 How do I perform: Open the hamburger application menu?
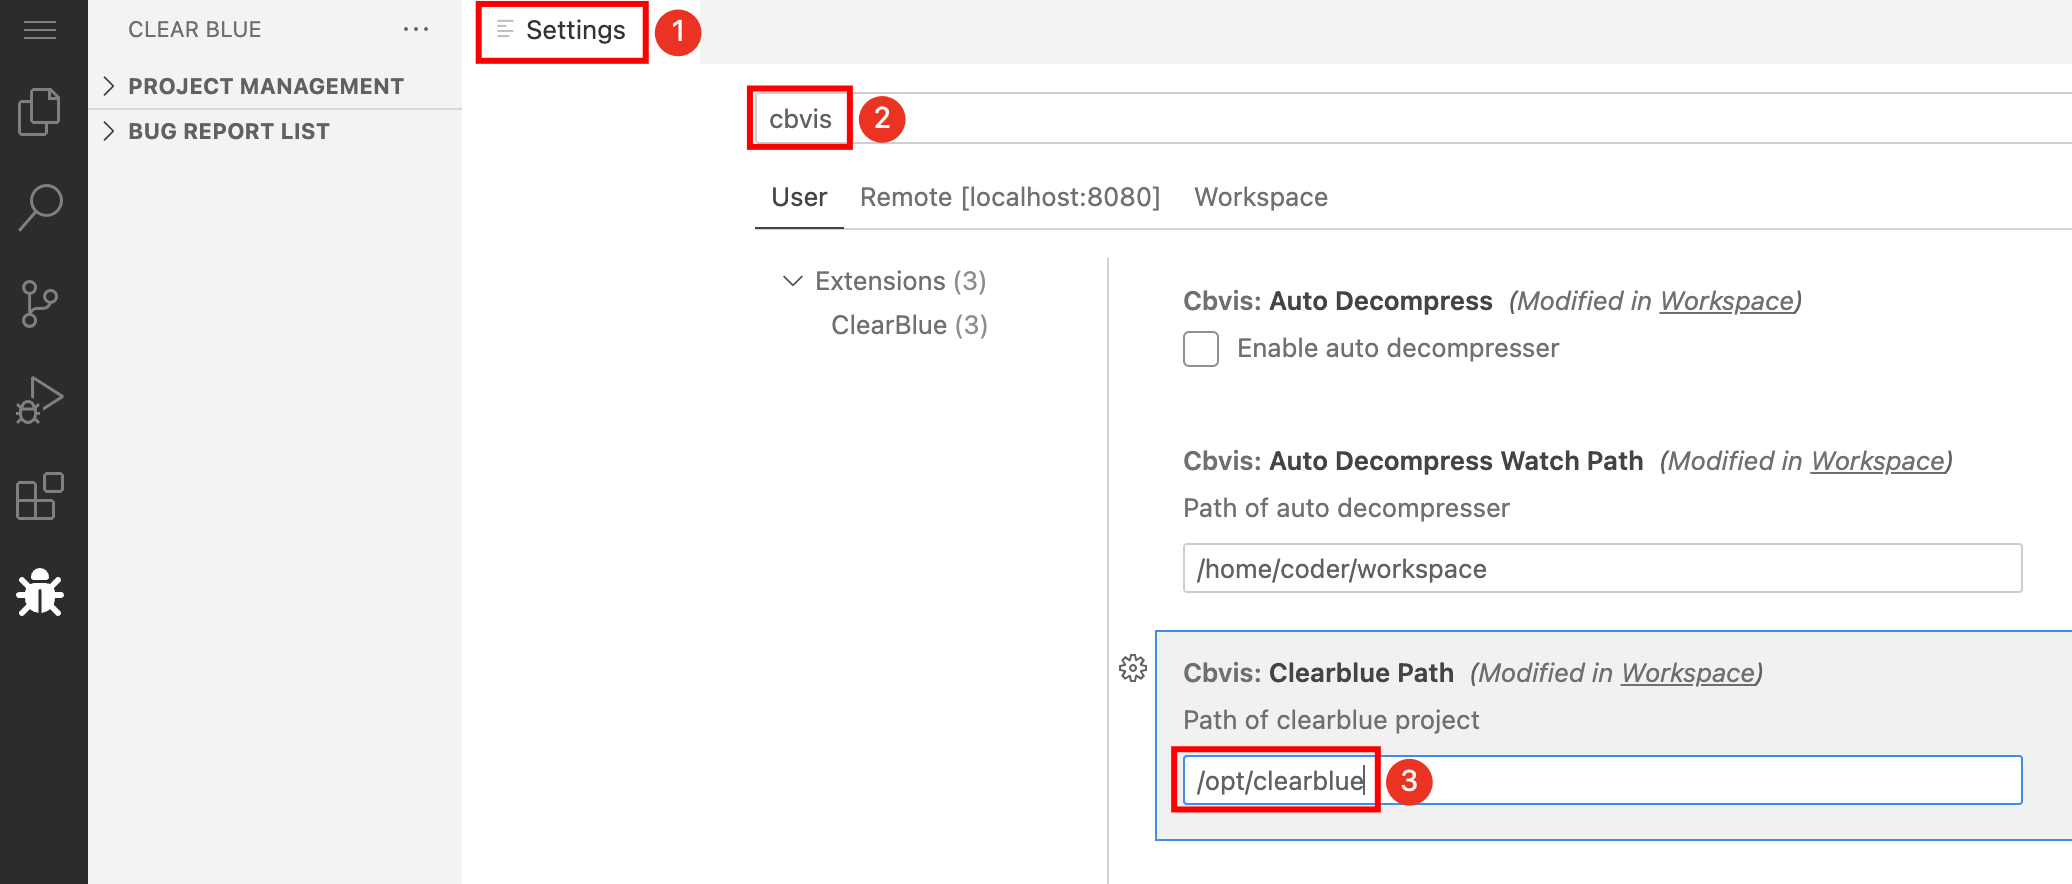[40, 30]
